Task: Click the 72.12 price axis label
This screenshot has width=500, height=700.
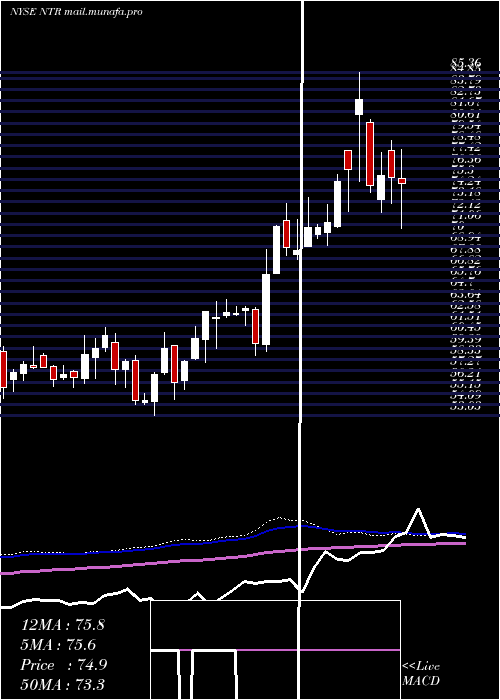Action: tap(465, 205)
